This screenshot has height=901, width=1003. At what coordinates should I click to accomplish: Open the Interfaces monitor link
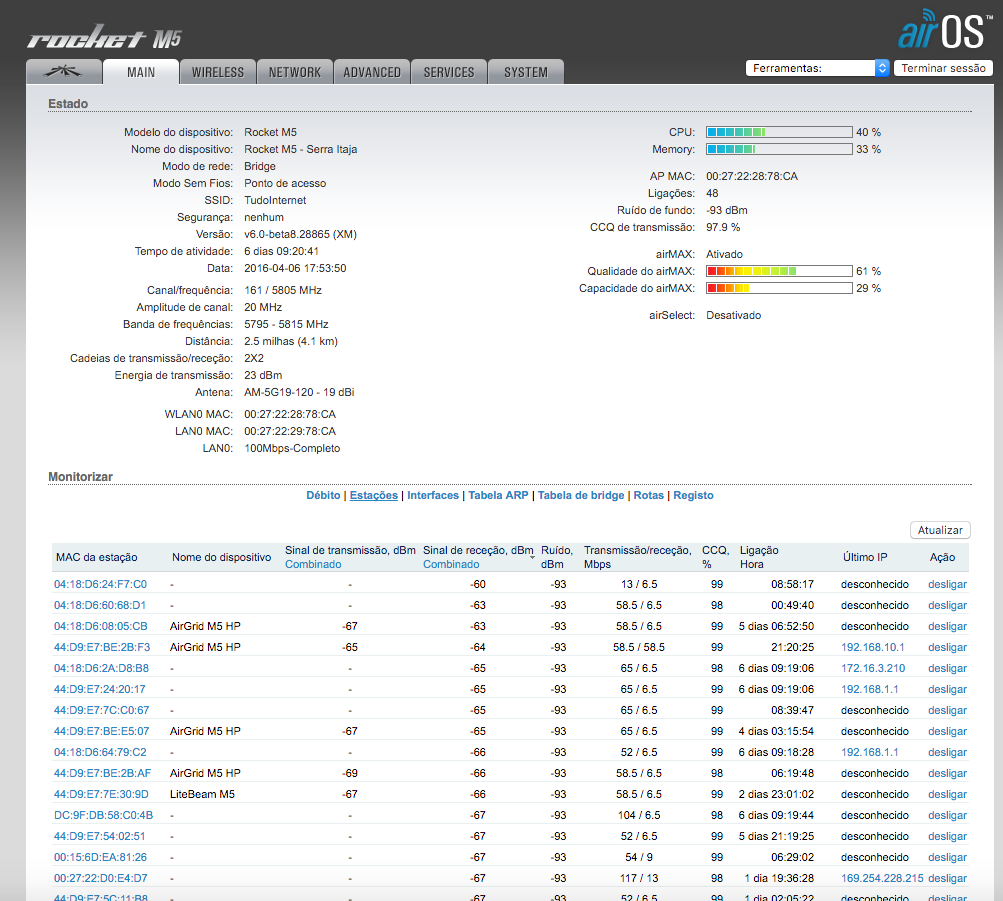(433, 495)
